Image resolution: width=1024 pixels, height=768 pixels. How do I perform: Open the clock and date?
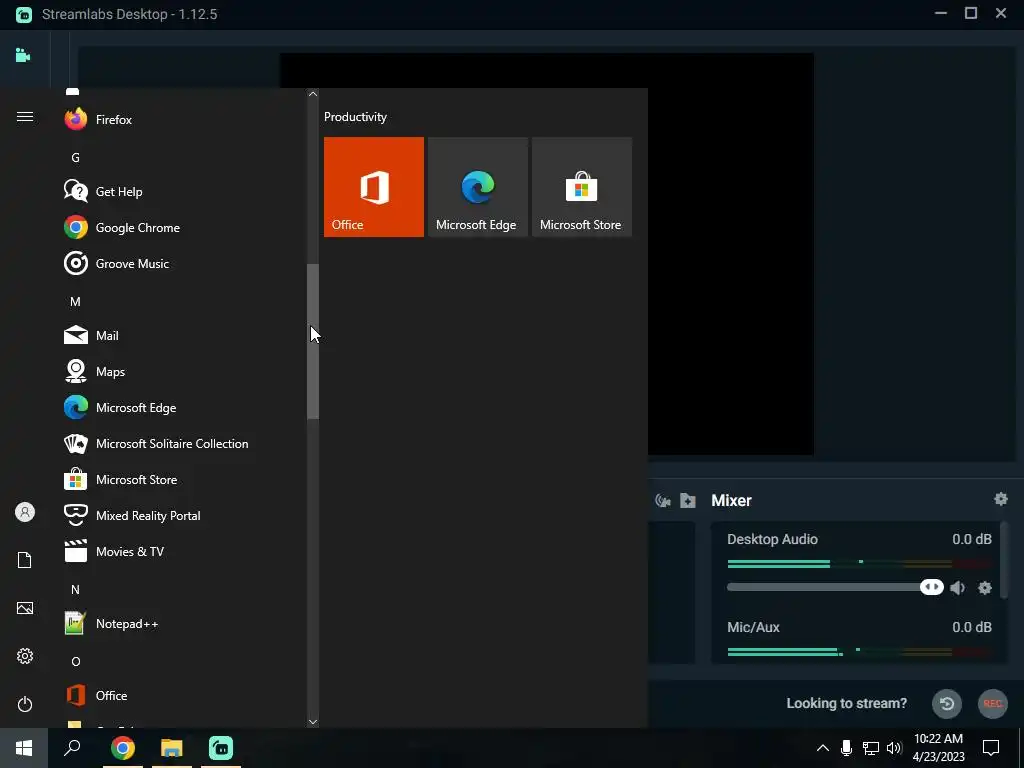point(938,748)
